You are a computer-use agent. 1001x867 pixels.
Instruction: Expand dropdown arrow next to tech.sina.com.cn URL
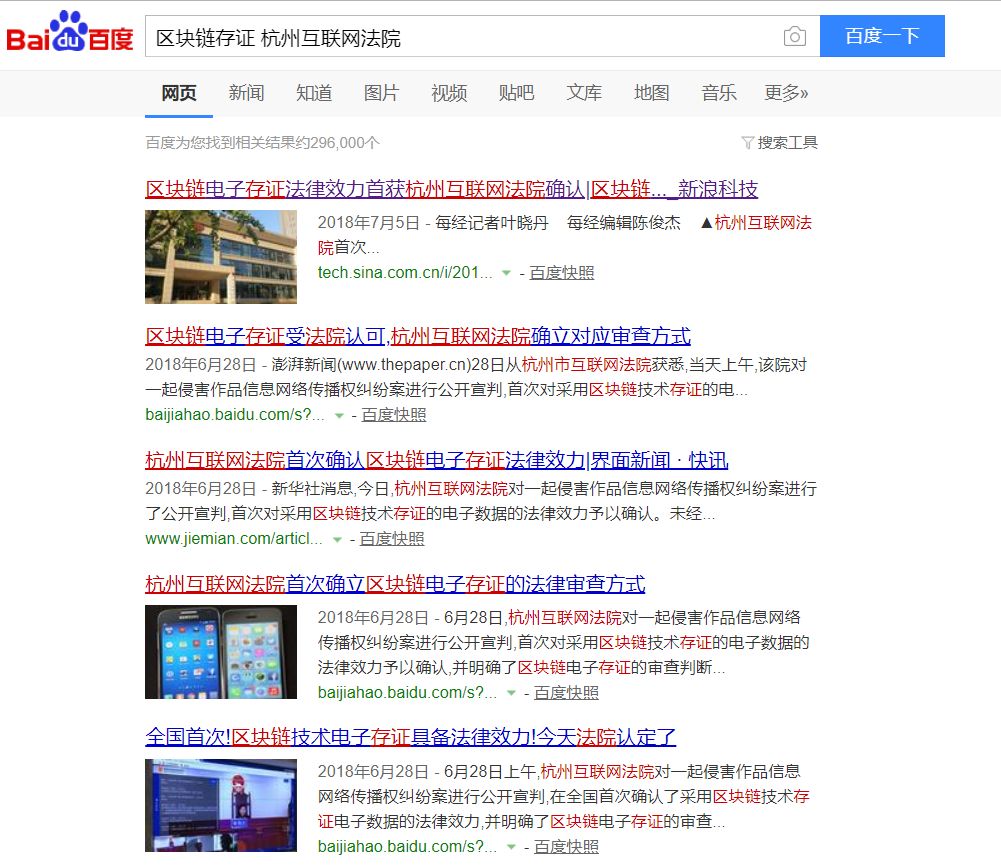pos(506,273)
